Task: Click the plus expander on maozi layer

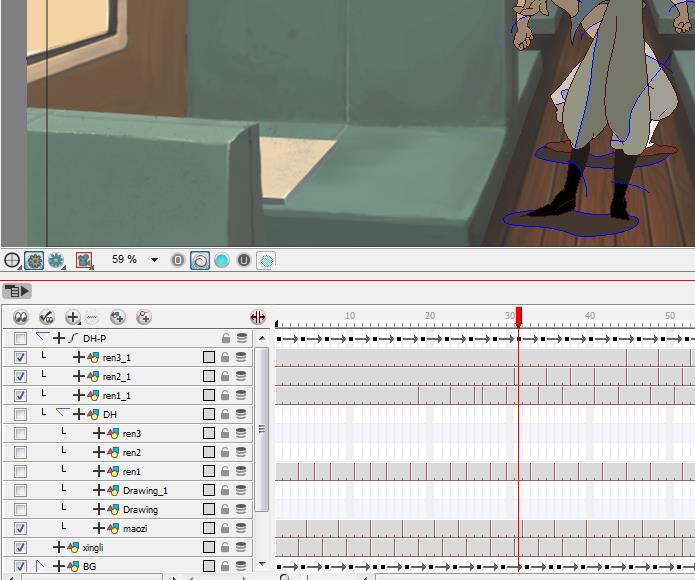Action: (x=99, y=529)
